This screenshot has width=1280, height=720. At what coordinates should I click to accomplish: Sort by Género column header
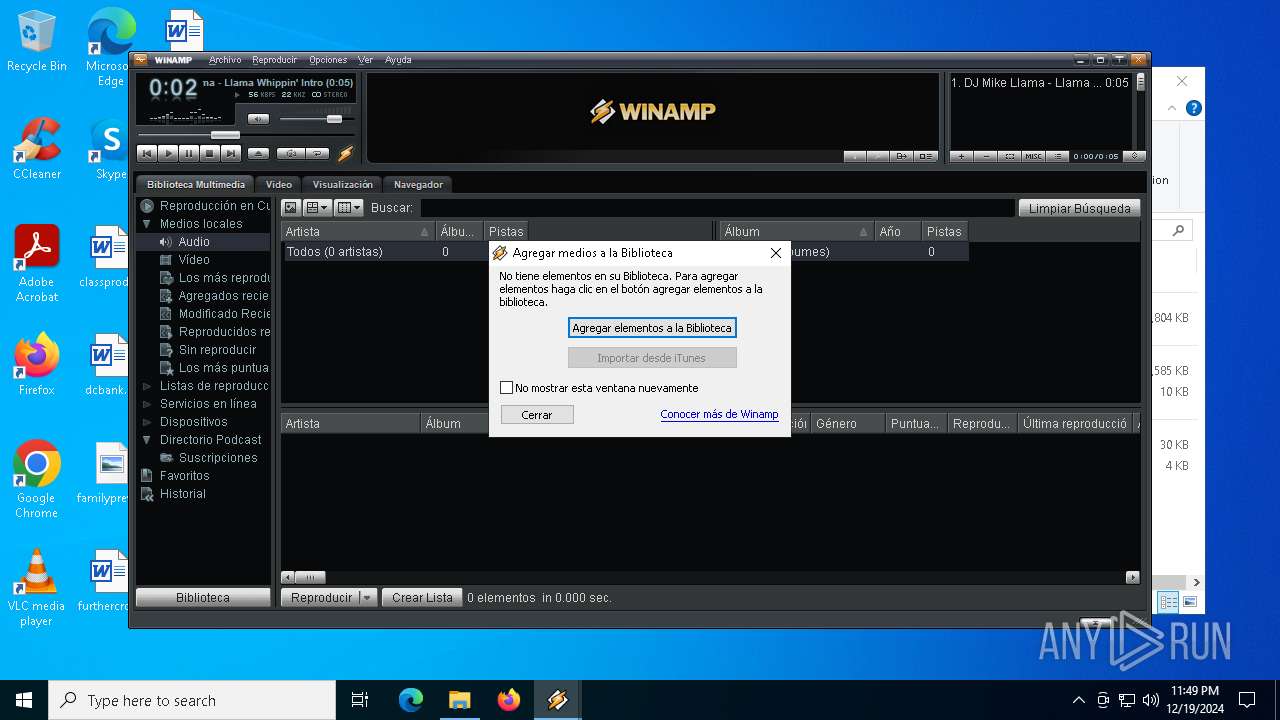[848, 423]
